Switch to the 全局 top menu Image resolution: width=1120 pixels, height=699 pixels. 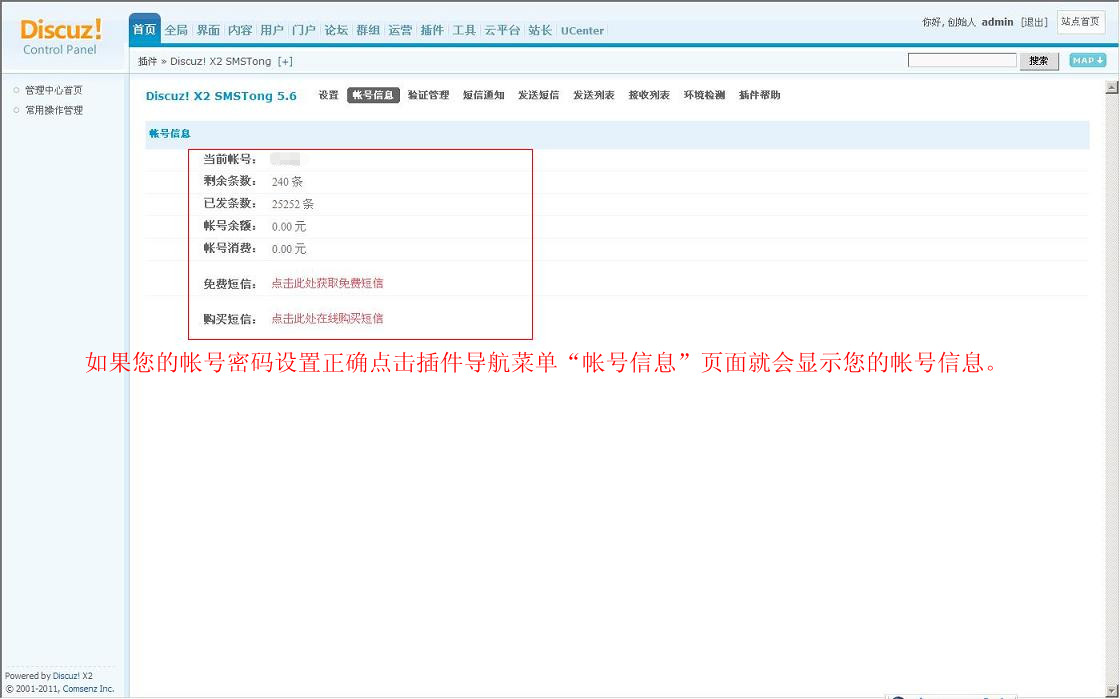(176, 30)
